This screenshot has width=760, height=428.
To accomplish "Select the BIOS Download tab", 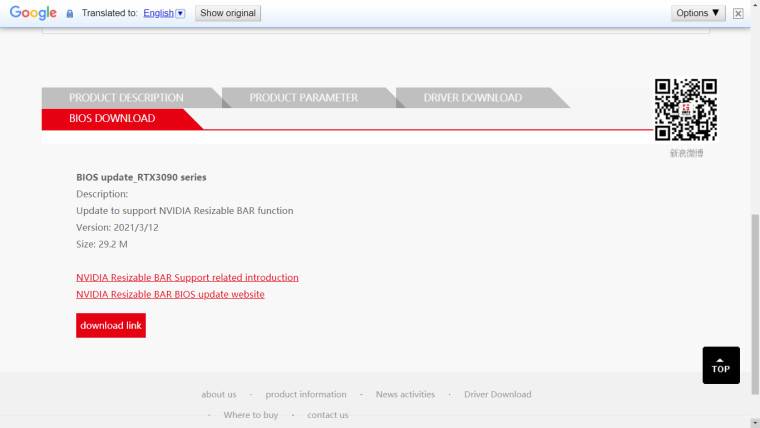I will point(112,119).
